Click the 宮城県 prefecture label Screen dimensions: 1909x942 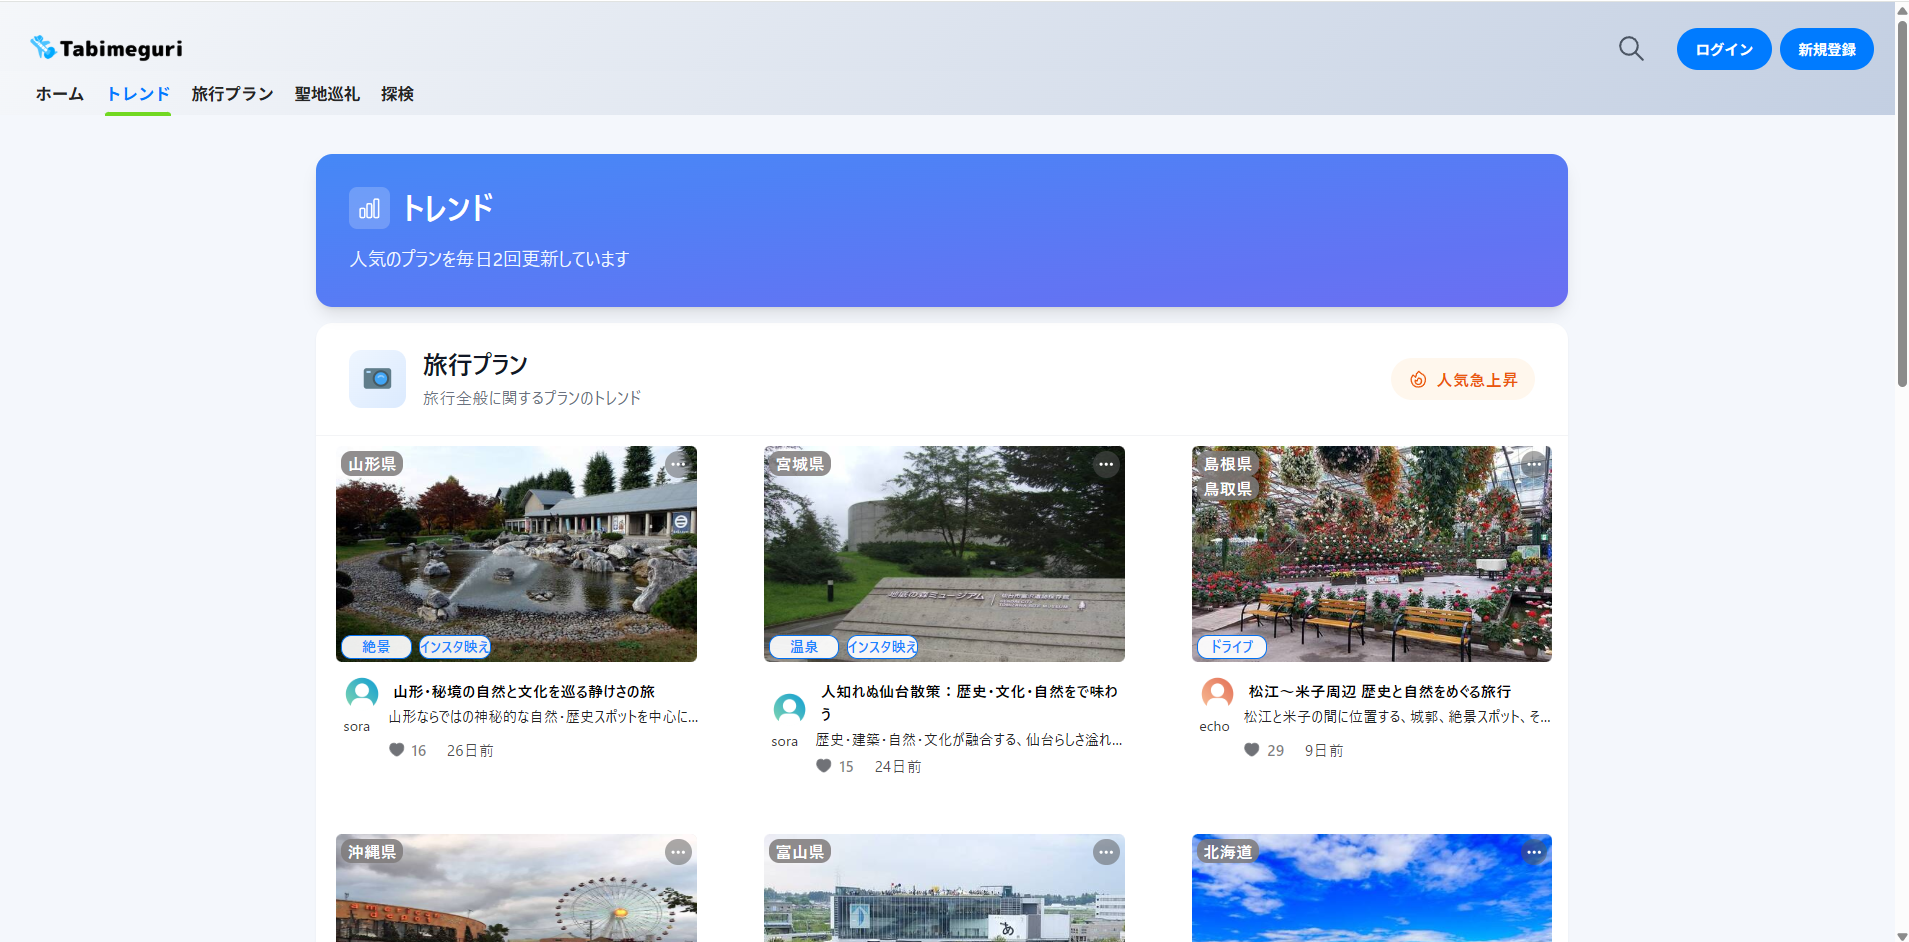(x=800, y=464)
